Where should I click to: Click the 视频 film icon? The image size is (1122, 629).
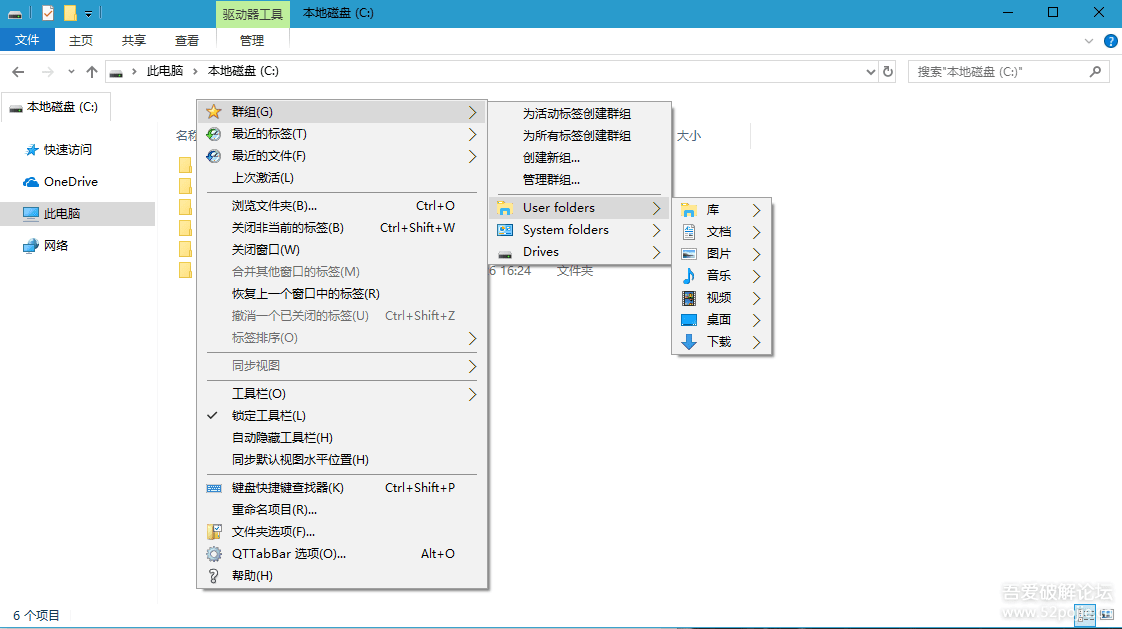pos(689,298)
